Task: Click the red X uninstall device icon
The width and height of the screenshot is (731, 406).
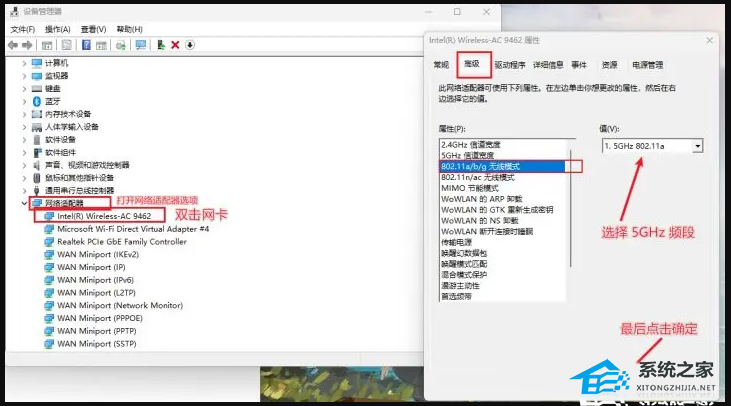Action: pyautogui.click(x=175, y=45)
